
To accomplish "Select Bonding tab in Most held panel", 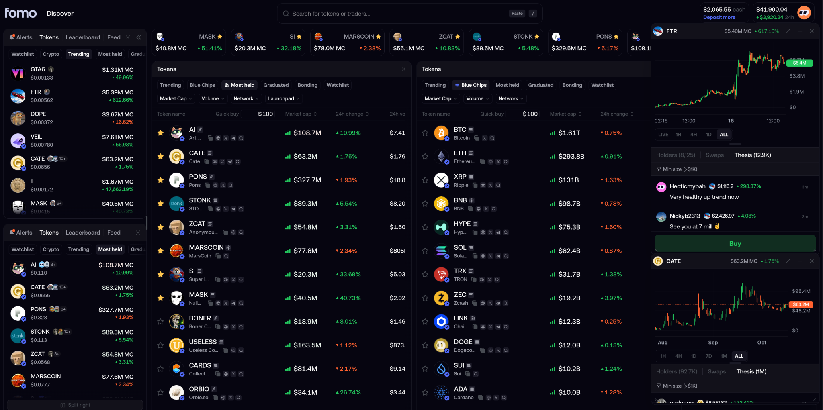I will (307, 85).
